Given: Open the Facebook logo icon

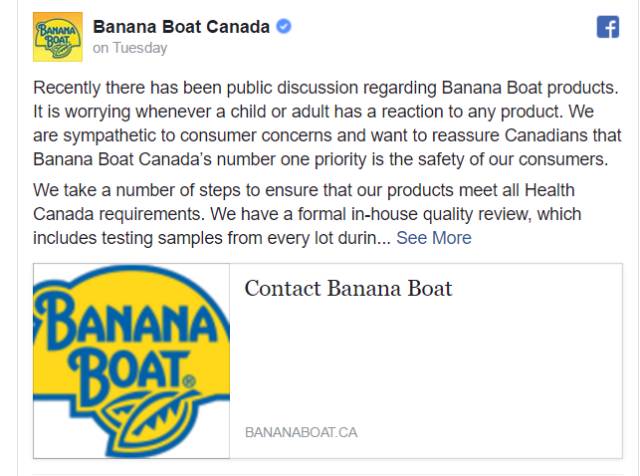Looking at the screenshot, I should click(x=608, y=27).
